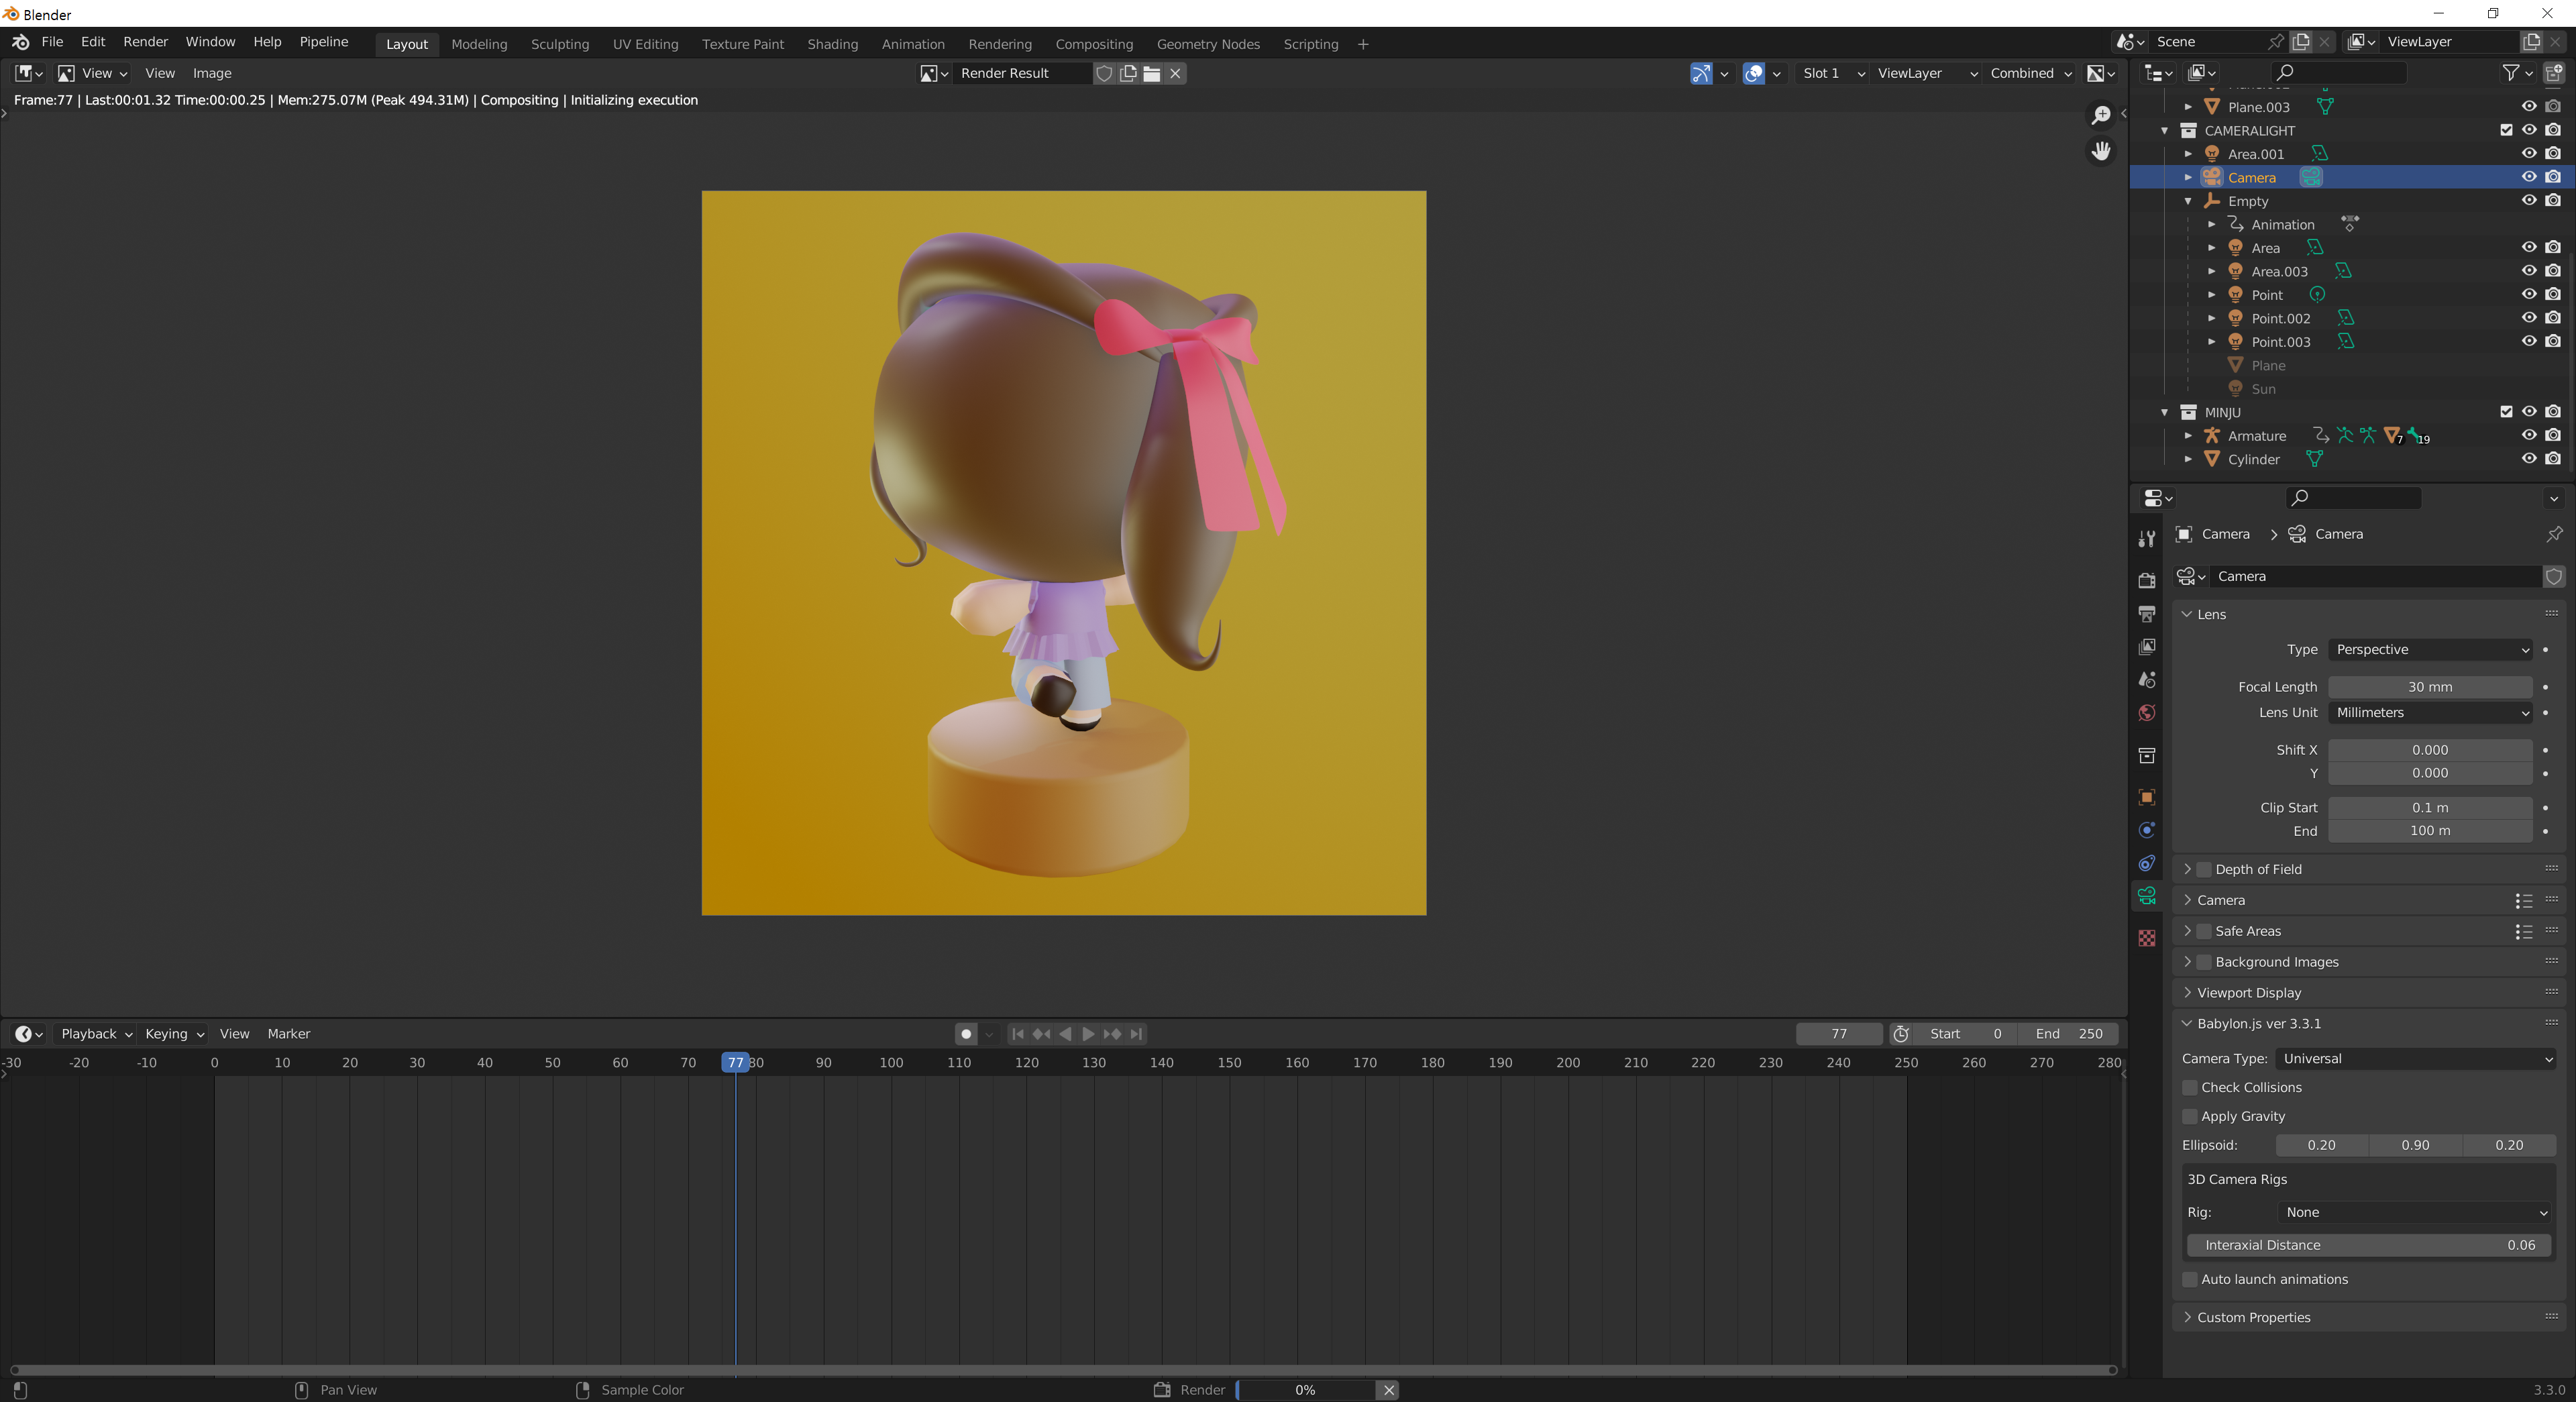
Task: Click the Interaxial Distance slider
Action: pyautogui.click(x=2368, y=1245)
